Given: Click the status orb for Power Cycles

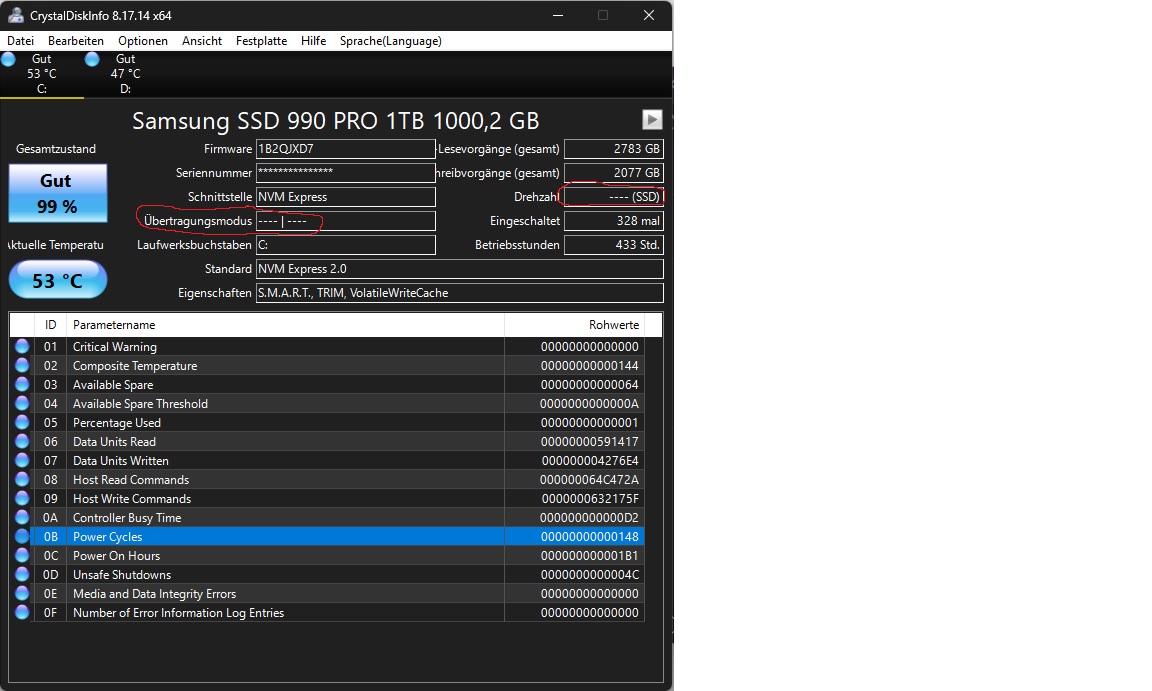Looking at the screenshot, I should coord(22,537).
